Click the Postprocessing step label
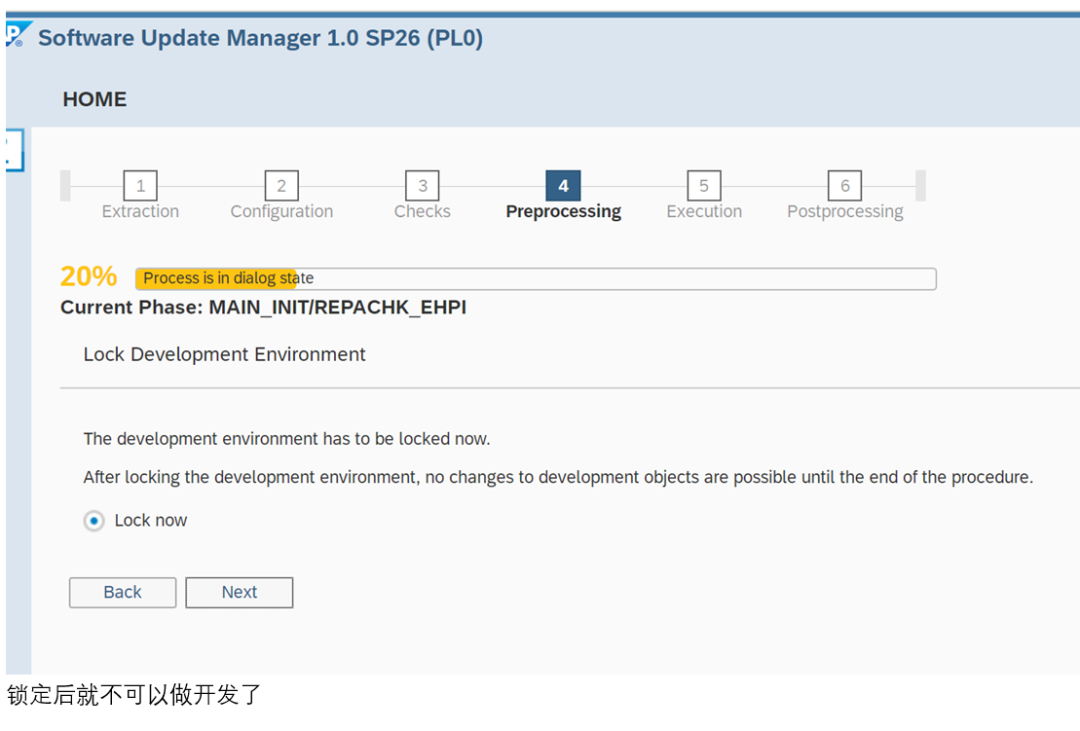The height and width of the screenshot is (731, 1080). click(845, 212)
